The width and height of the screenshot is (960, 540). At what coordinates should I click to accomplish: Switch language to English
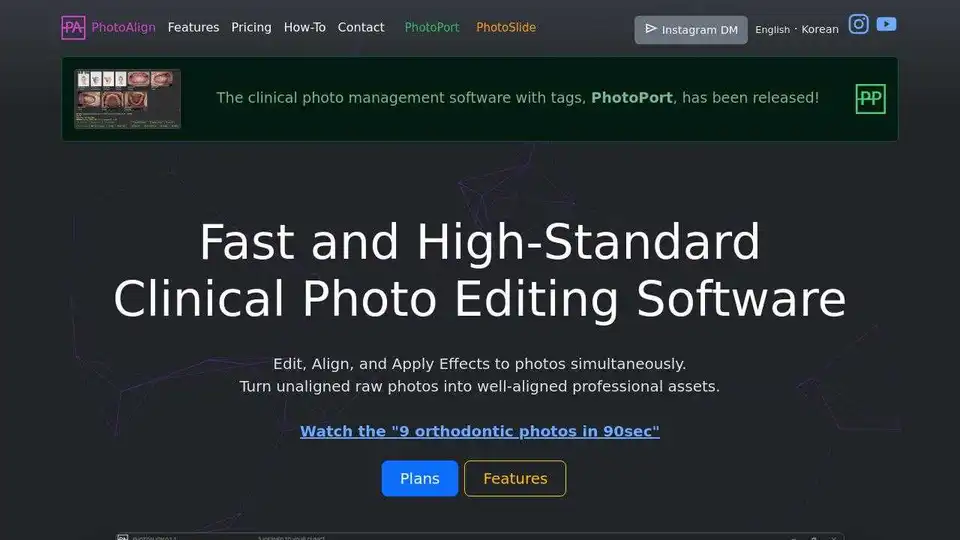[772, 29]
